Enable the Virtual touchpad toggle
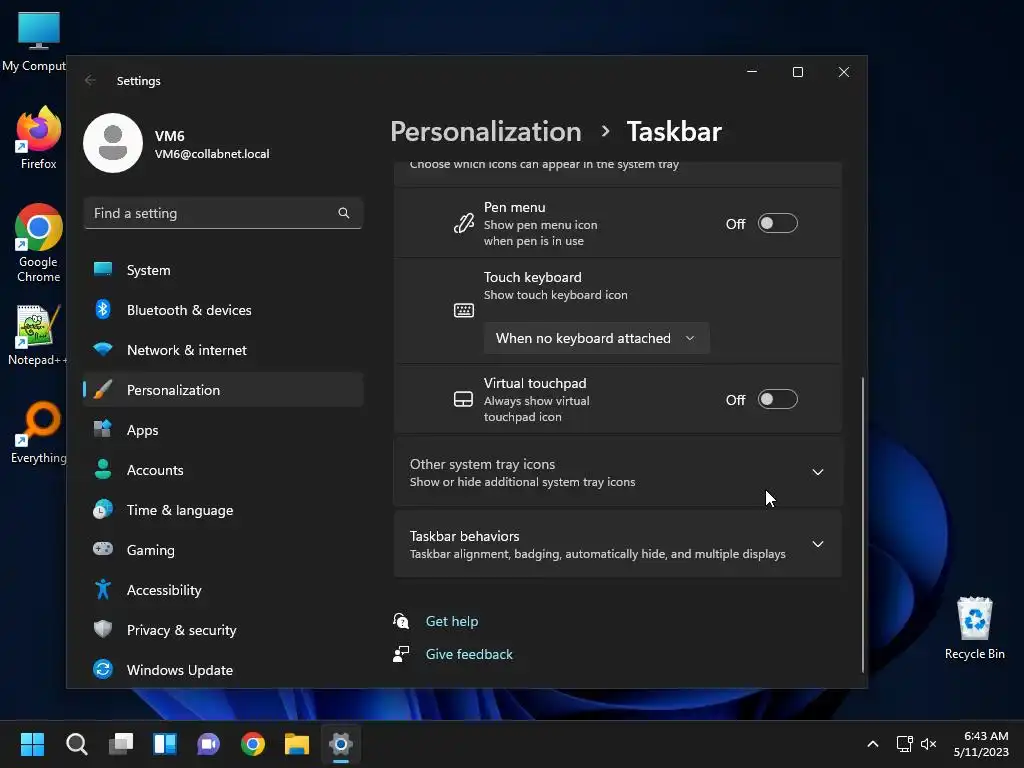Viewport: 1024px width, 768px height. point(777,399)
